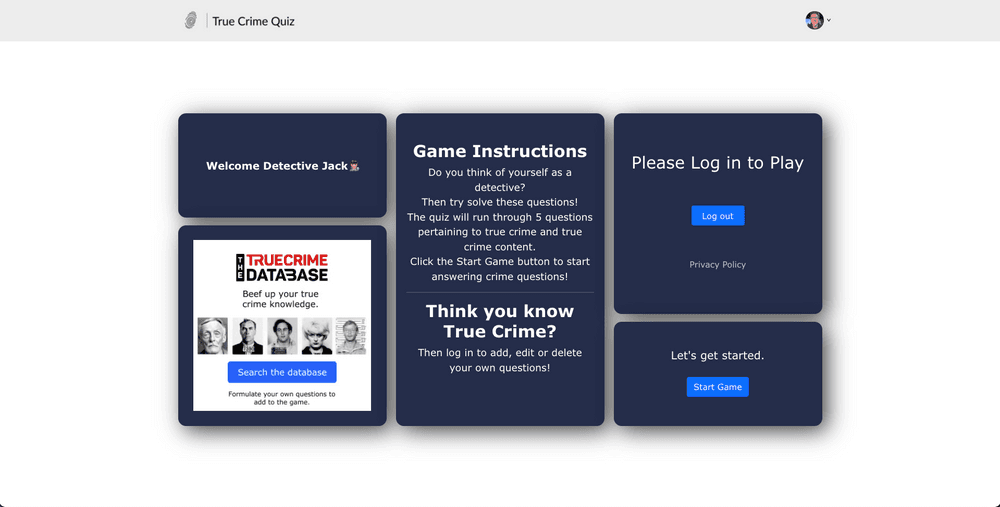
Task: Select the blonde woman mugshot
Action: click(317, 336)
